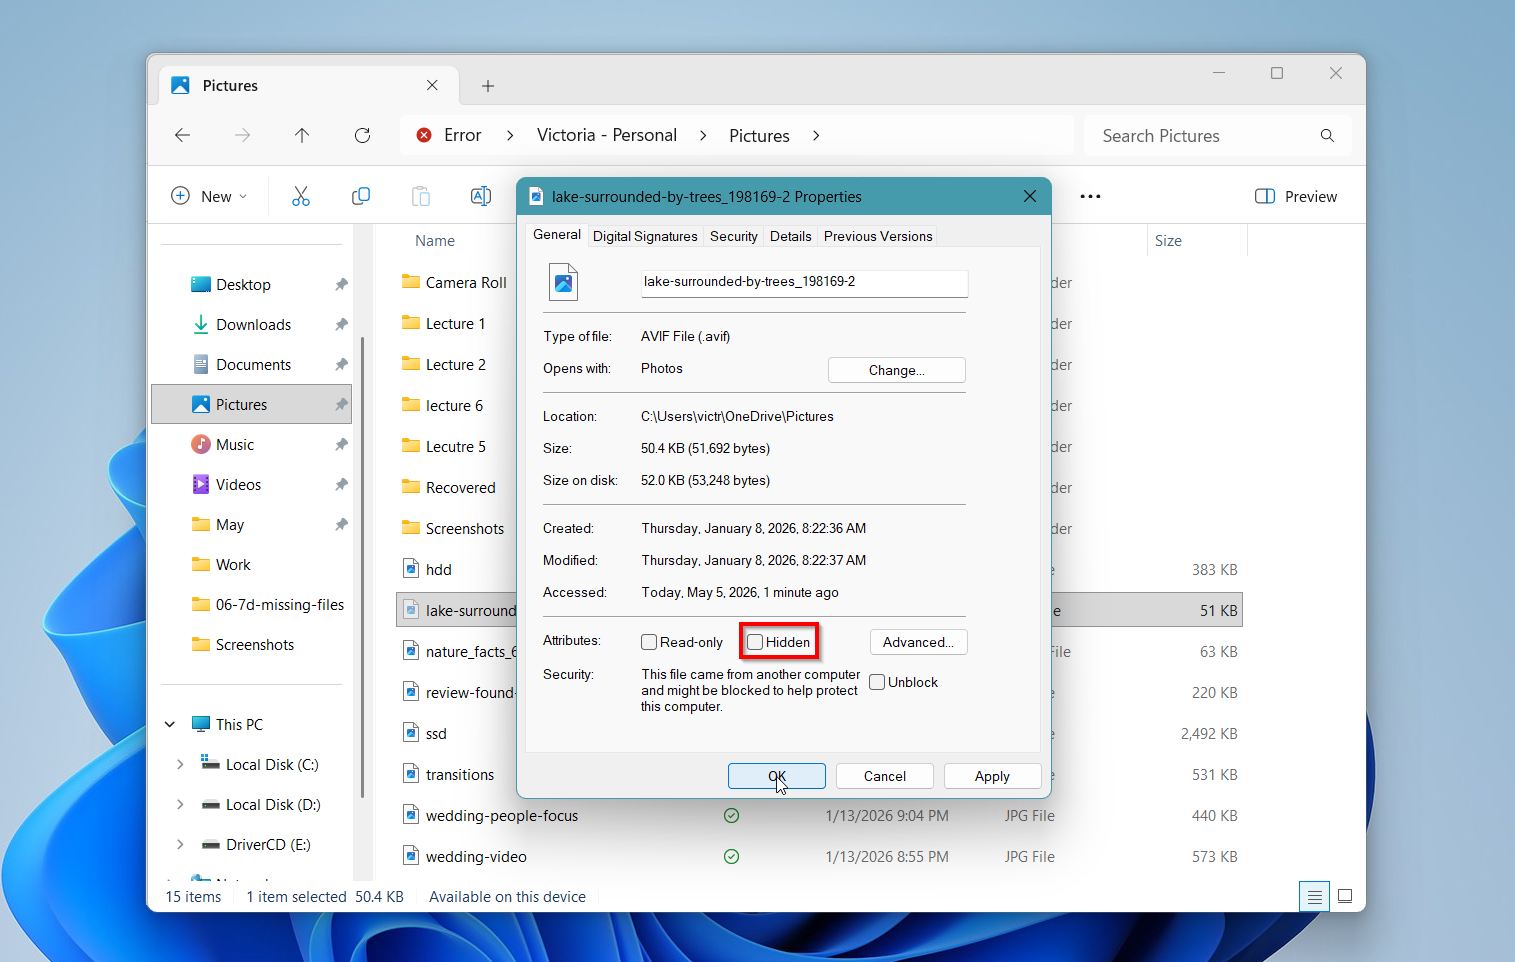
Task: Click the OK button
Action: (x=777, y=776)
